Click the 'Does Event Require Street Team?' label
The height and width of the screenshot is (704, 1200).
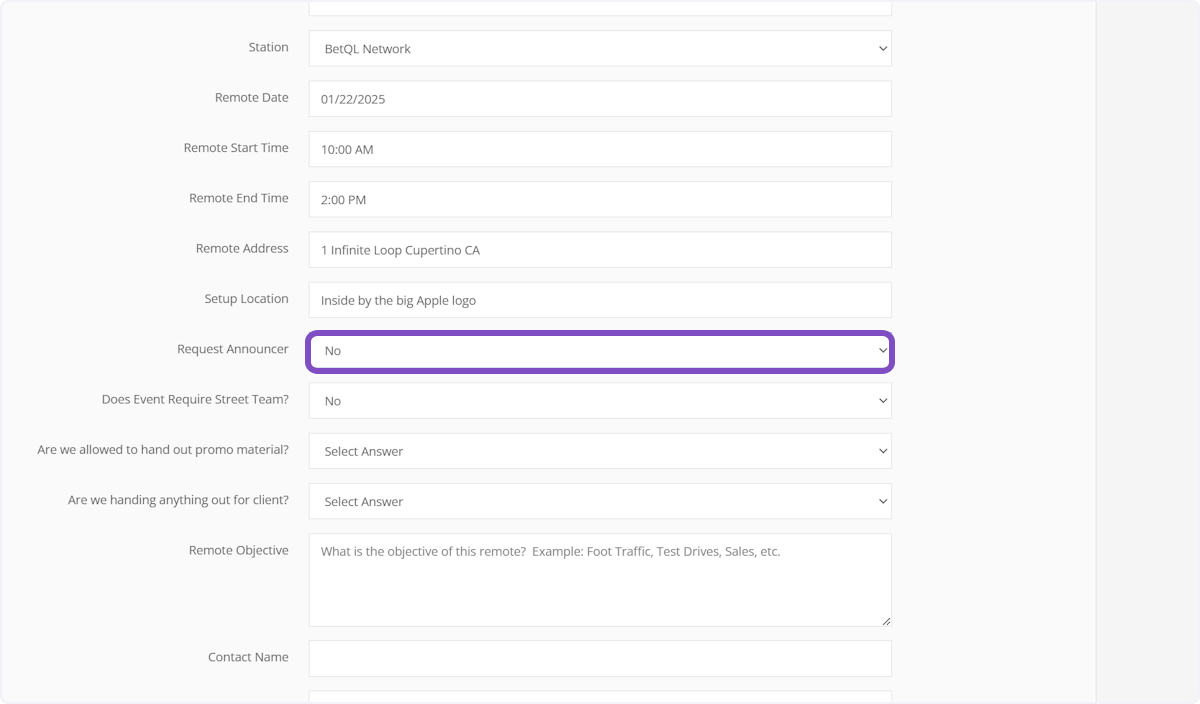(195, 399)
